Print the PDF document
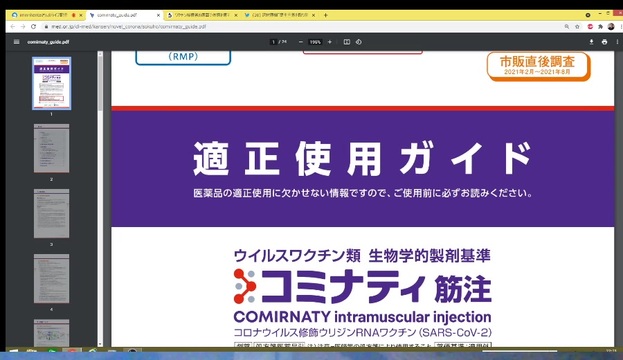The height and width of the screenshot is (360, 623). [604, 42]
